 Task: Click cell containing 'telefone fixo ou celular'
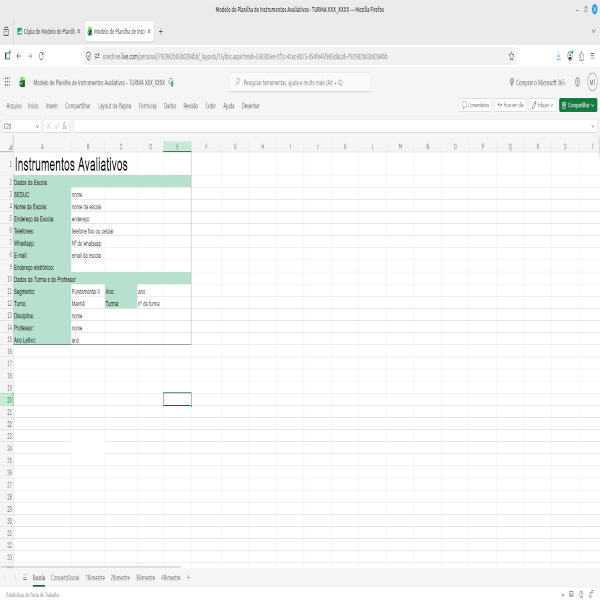pyautogui.click(x=92, y=231)
